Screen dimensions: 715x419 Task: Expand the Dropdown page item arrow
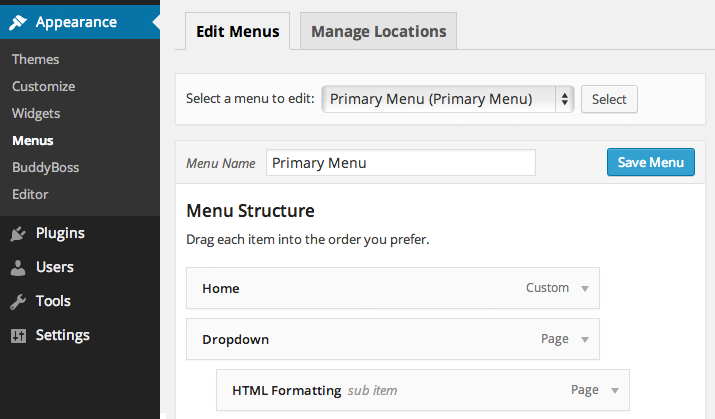585,340
